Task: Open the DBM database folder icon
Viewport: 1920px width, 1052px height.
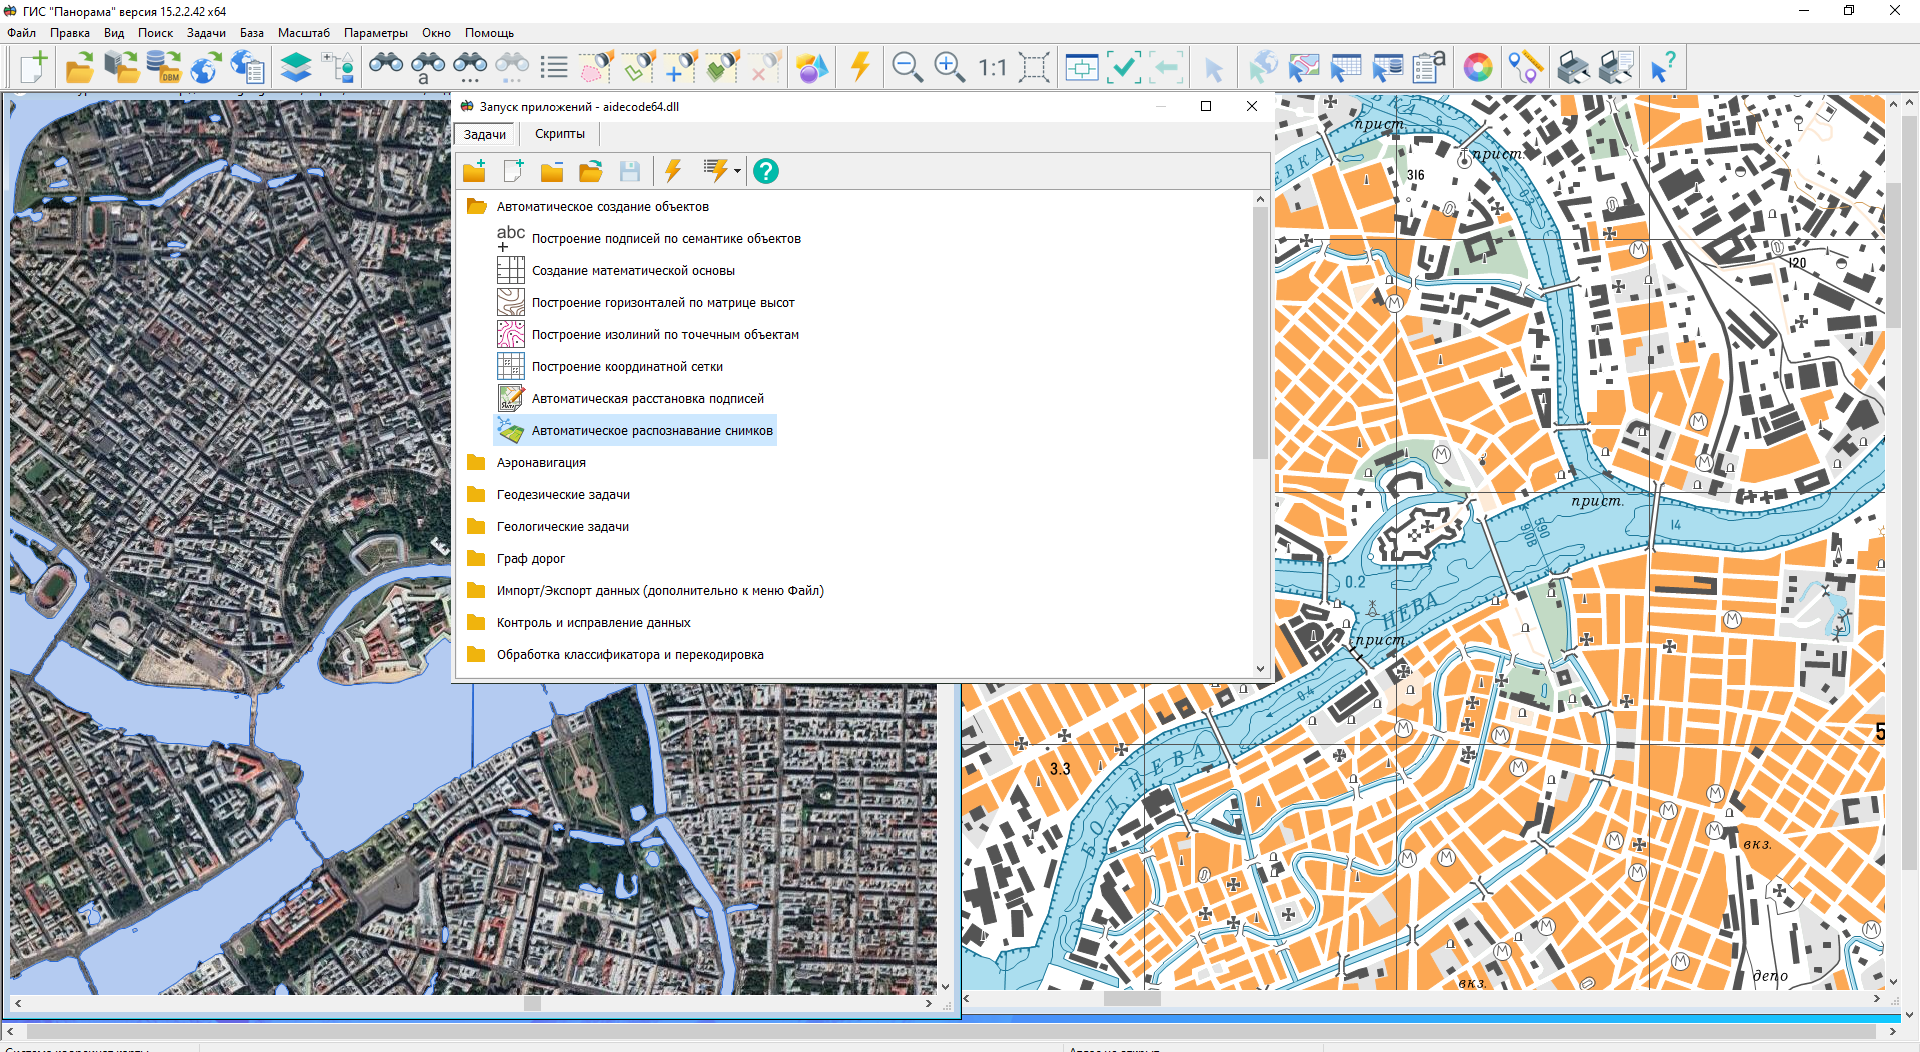Action: coord(163,68)
